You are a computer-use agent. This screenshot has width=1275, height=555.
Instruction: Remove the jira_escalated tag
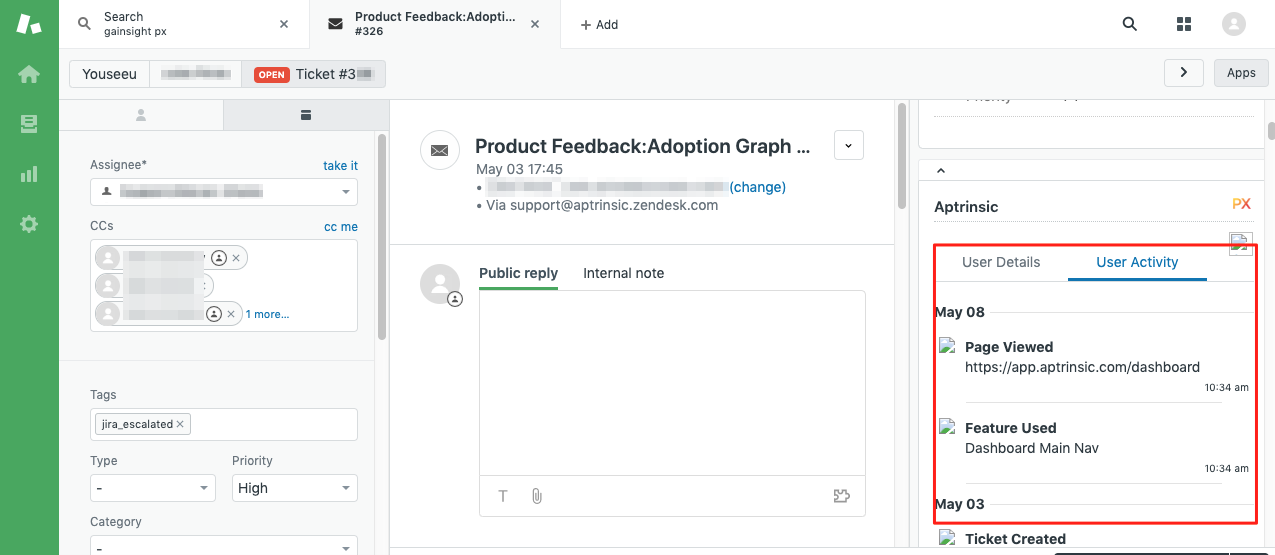[180, 424]
